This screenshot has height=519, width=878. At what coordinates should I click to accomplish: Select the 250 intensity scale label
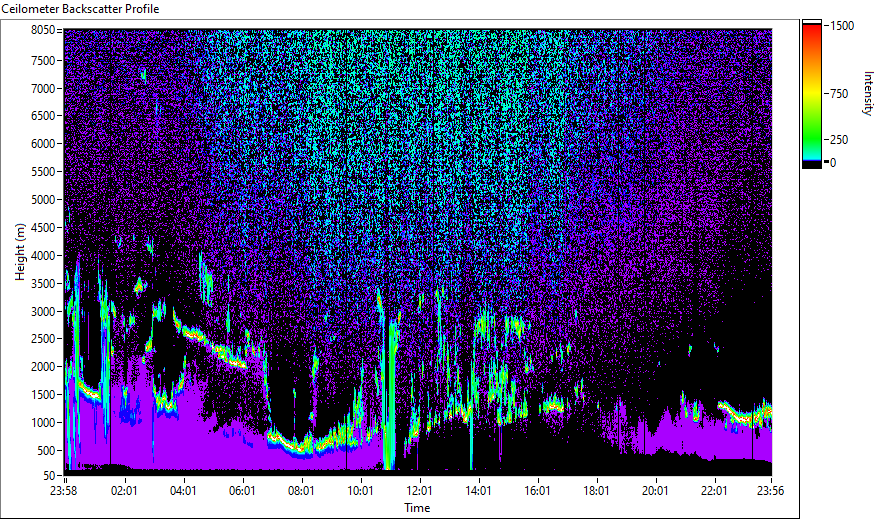coord(839,140)
